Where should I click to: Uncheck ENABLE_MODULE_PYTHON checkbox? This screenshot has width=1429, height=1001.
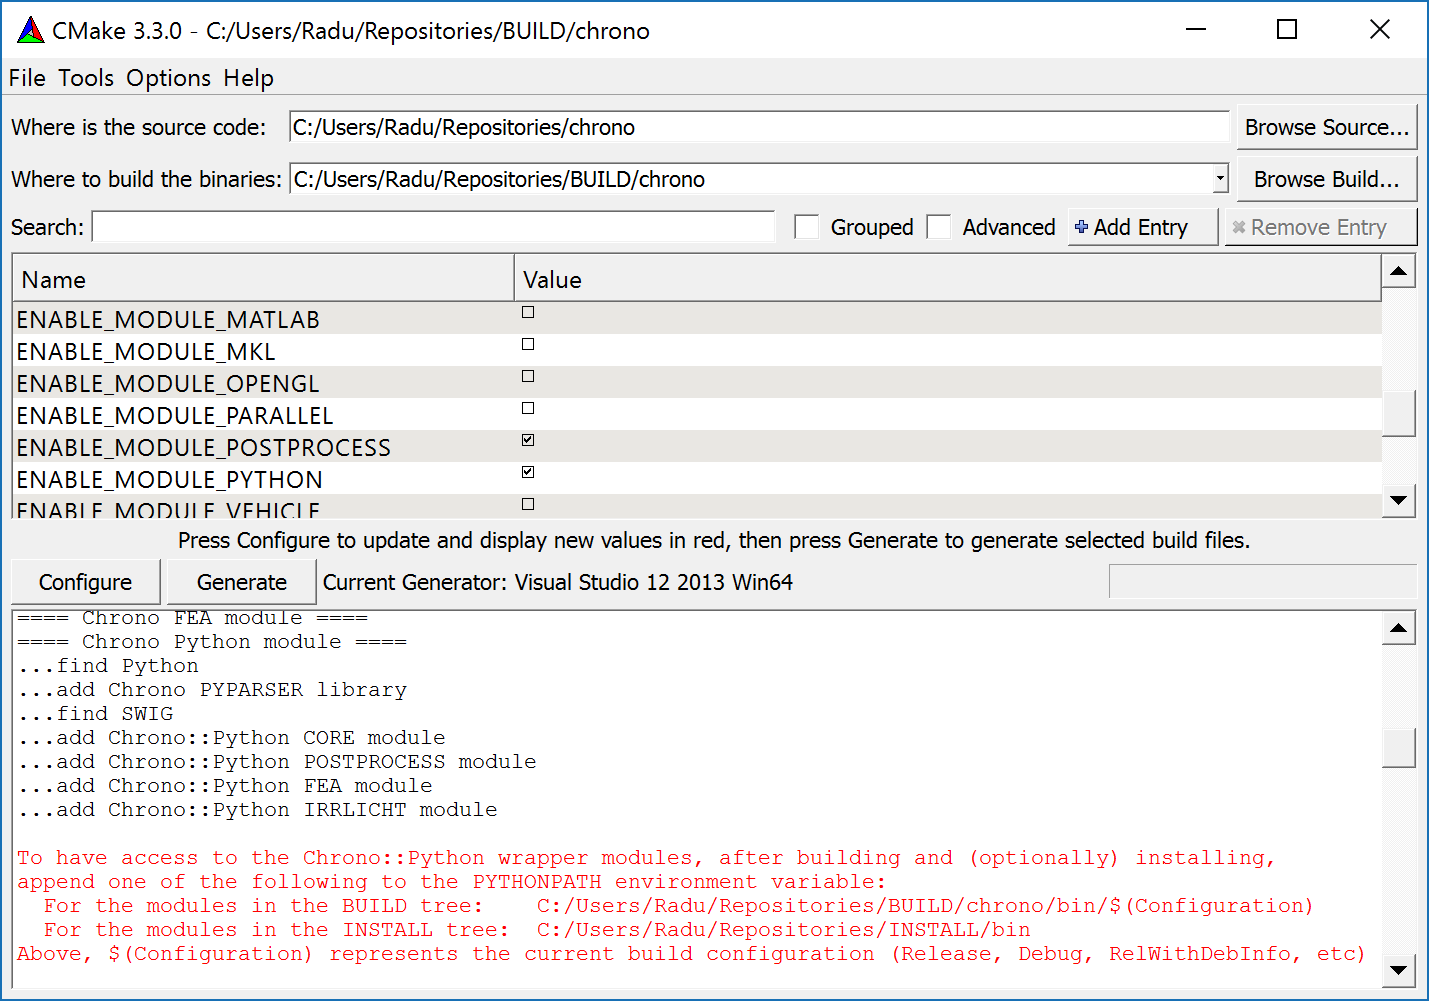click(x=528, y=473)
